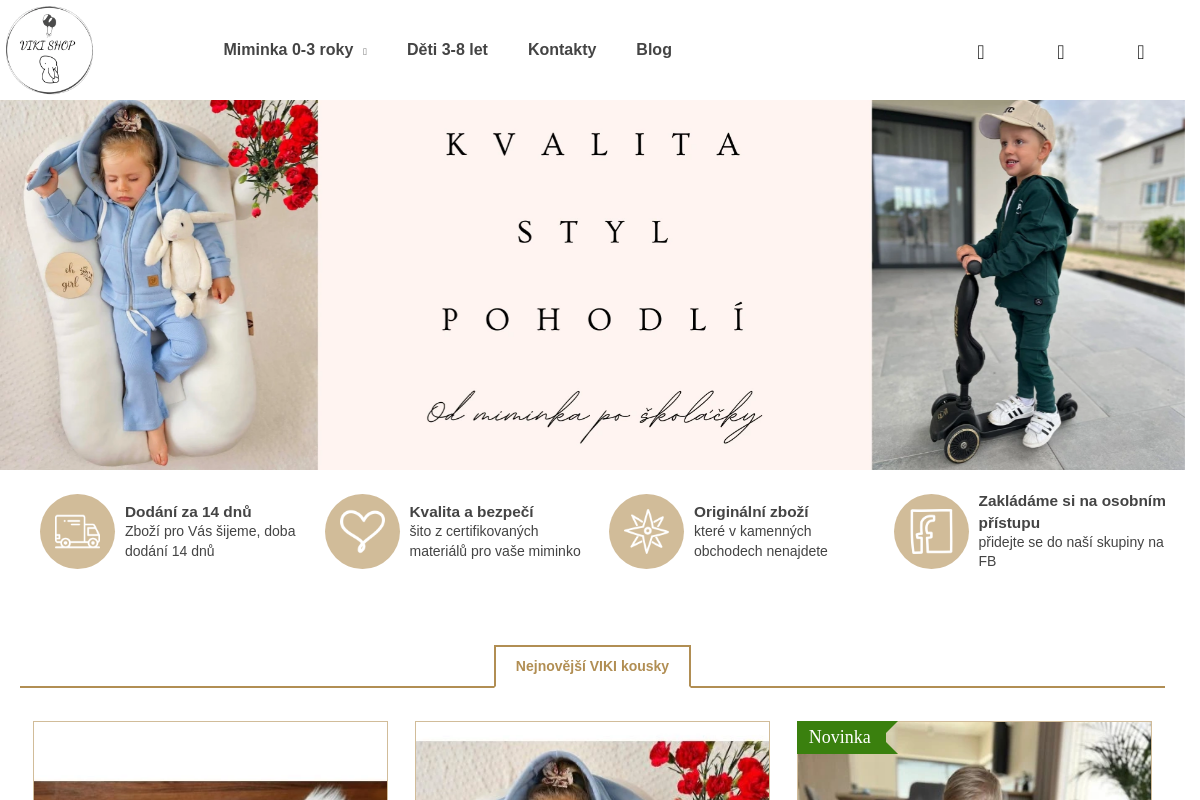Expand the Miminka 0-3 roky menu arrow
The image size is (1200, 800).
click(364, 51)
